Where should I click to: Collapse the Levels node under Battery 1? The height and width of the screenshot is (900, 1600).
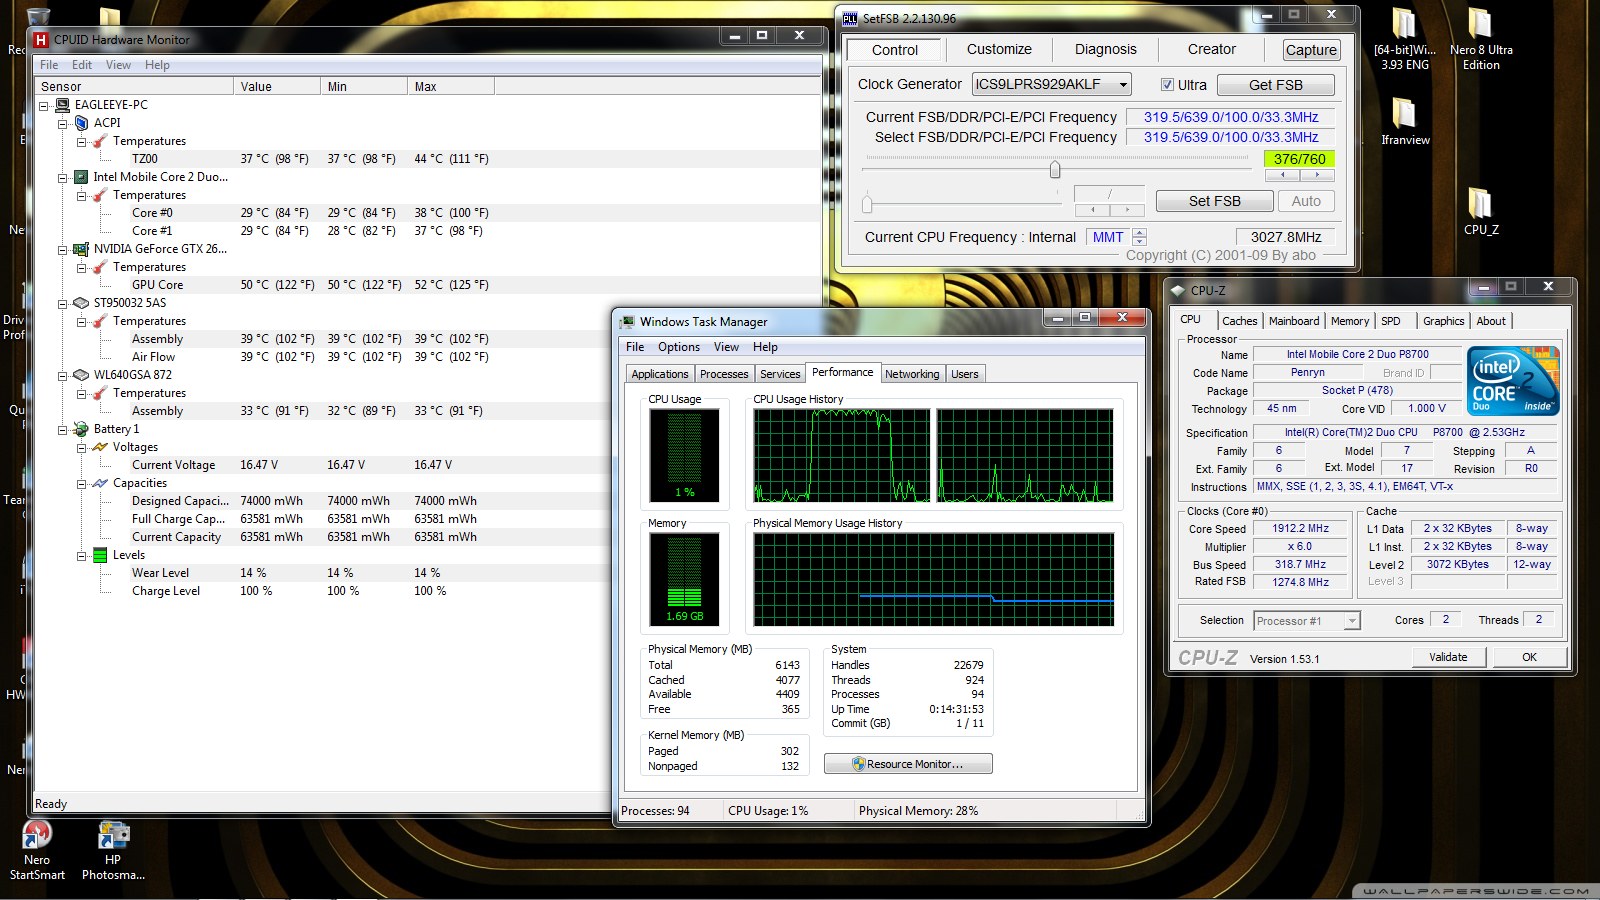(82, 555)
